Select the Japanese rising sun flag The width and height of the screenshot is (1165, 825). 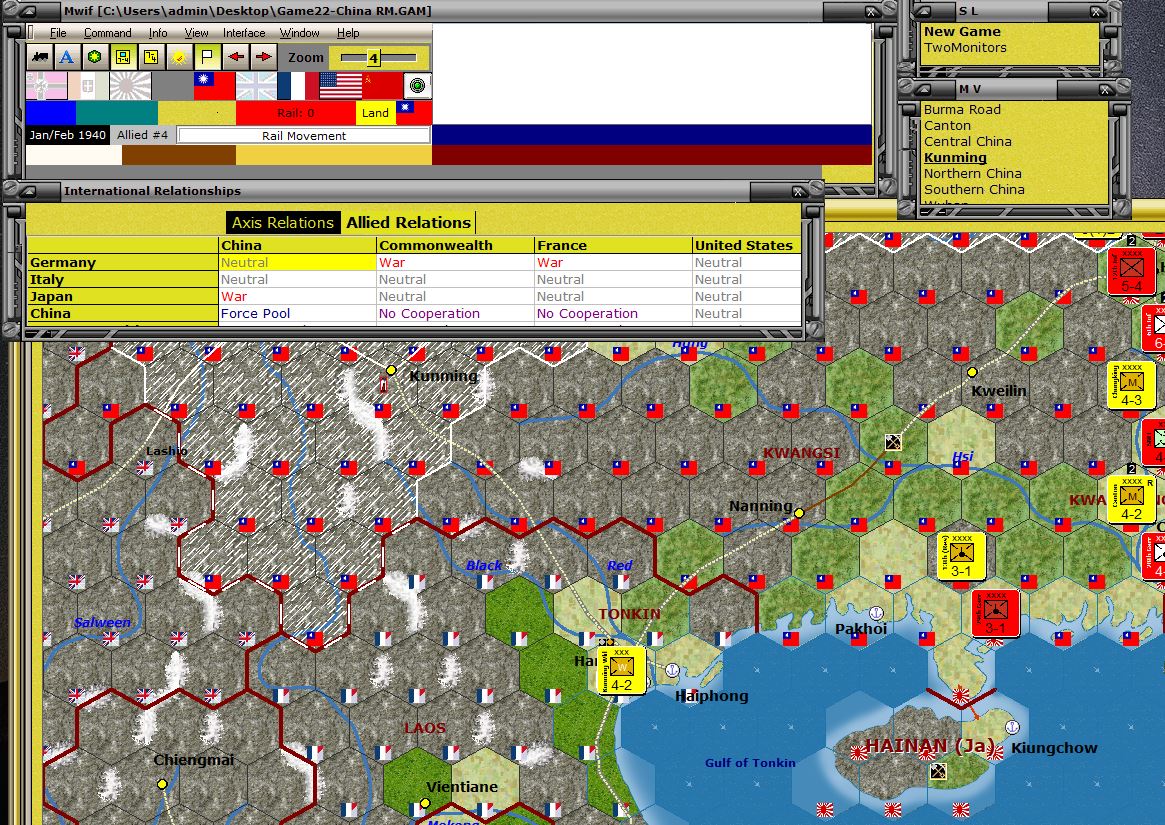point(130,86)
